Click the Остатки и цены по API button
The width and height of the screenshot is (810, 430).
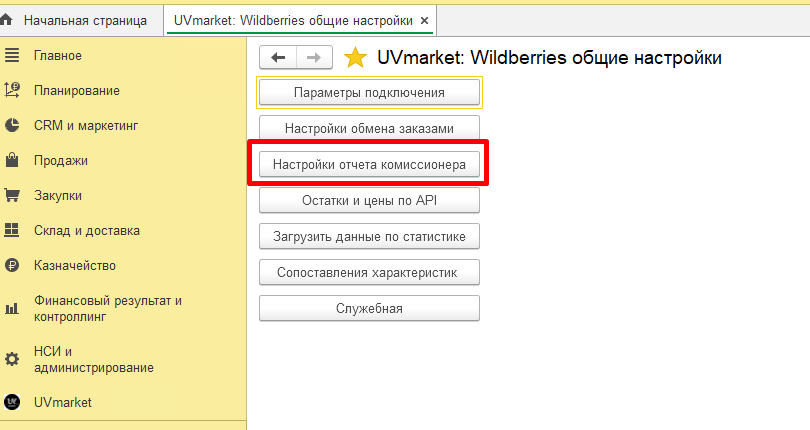point(369,200)
